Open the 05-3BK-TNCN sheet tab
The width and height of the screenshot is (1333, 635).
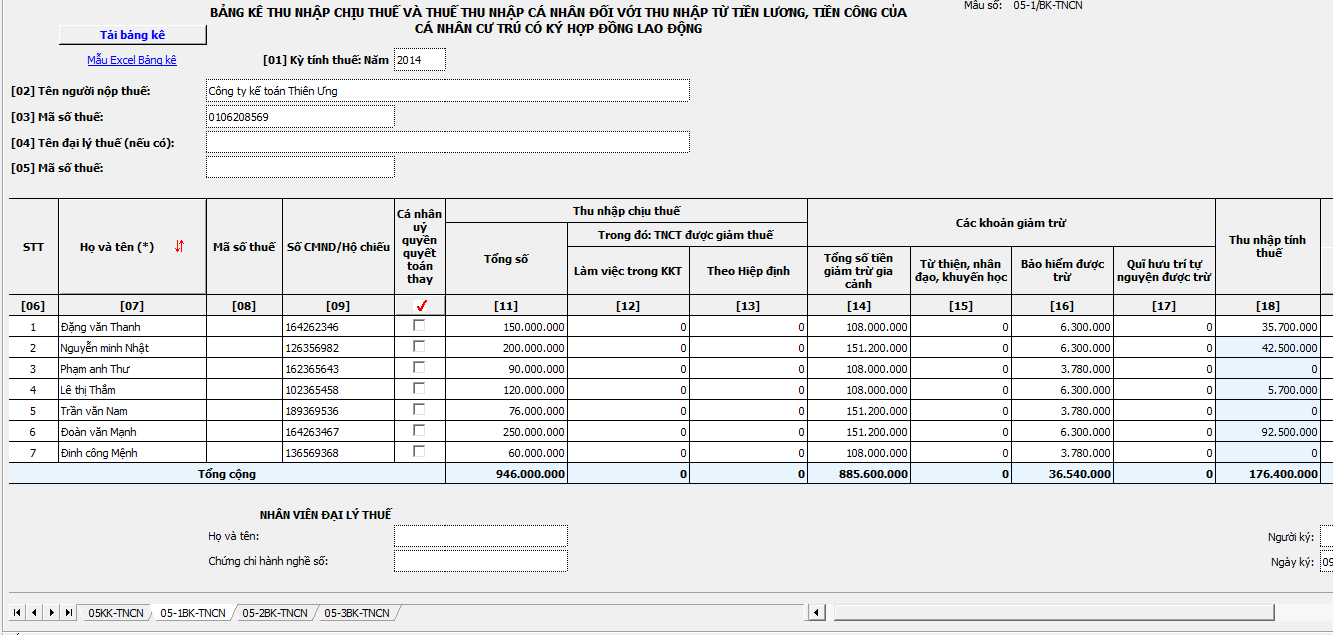[356, 613]
